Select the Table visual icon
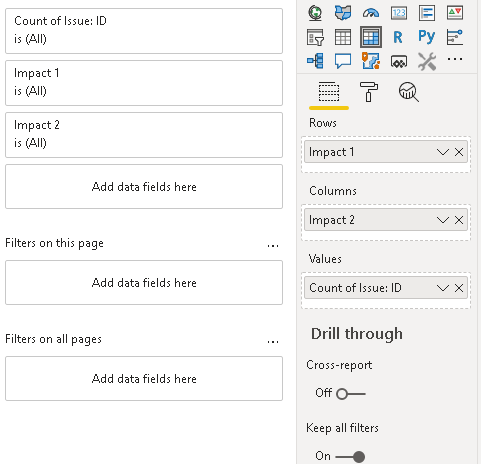The image size is (481, 464). pyautogui.click(x=343, y=37)
